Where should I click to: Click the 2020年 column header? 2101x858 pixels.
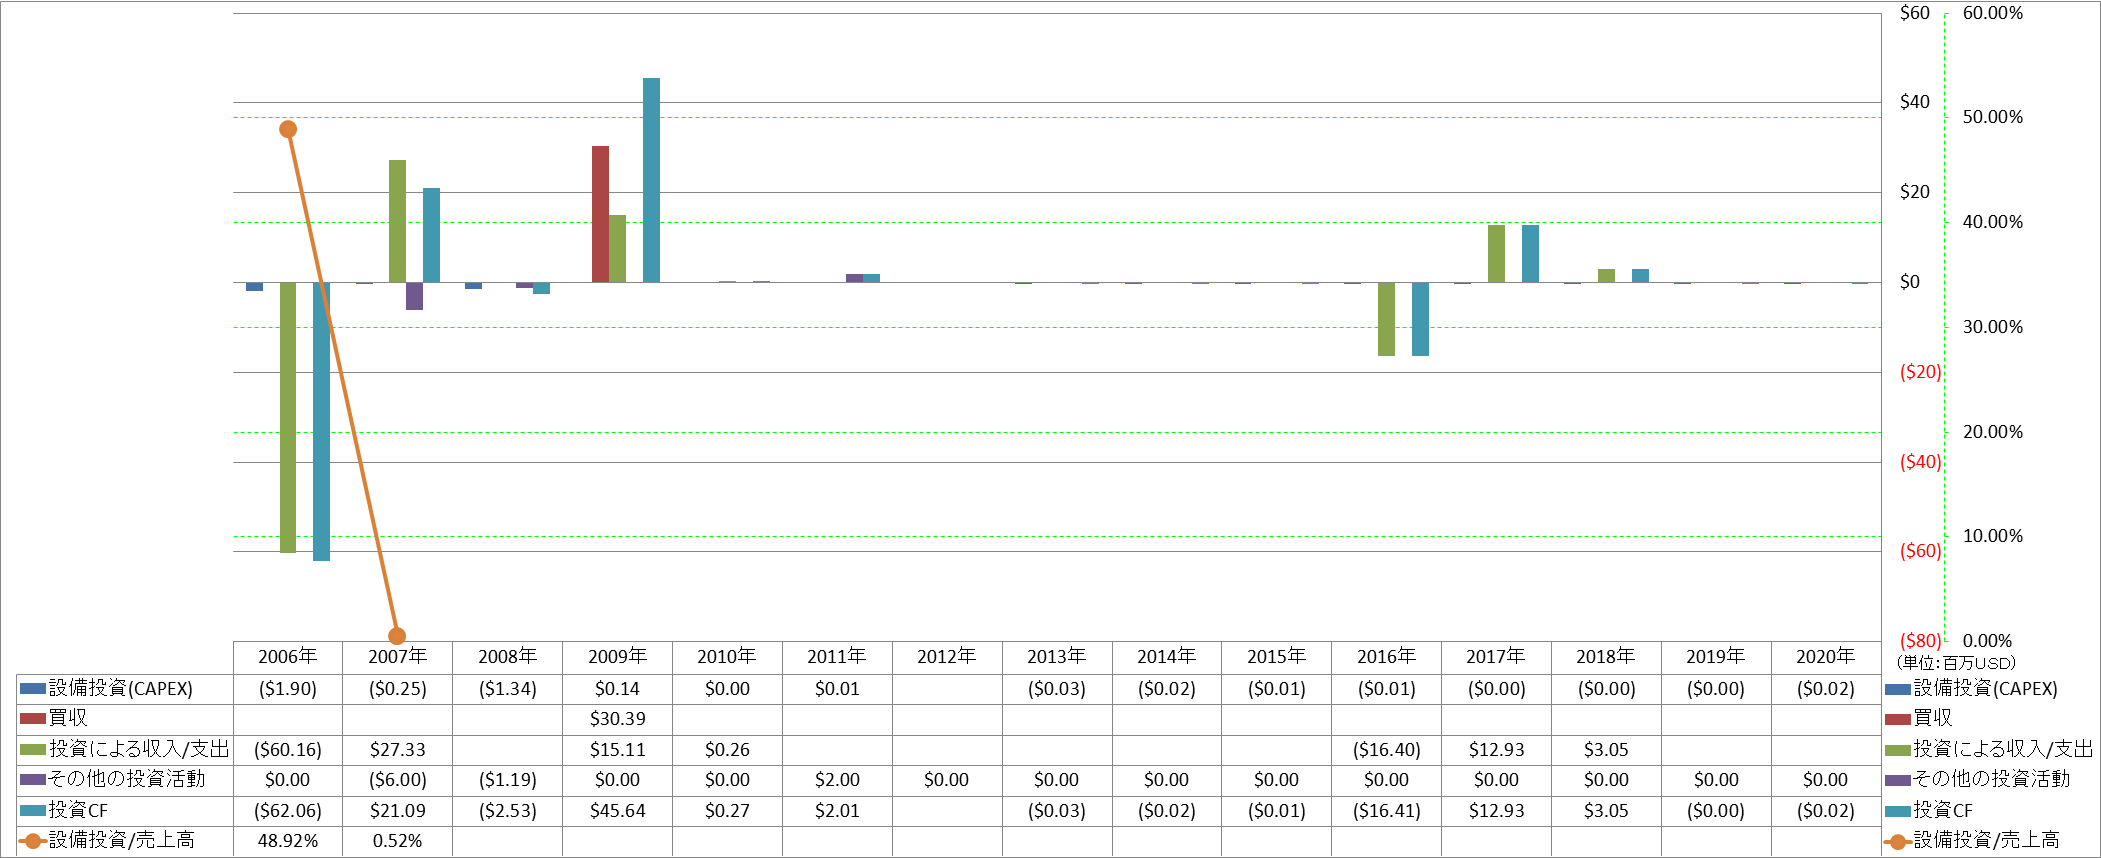(x=1825, y=657)
